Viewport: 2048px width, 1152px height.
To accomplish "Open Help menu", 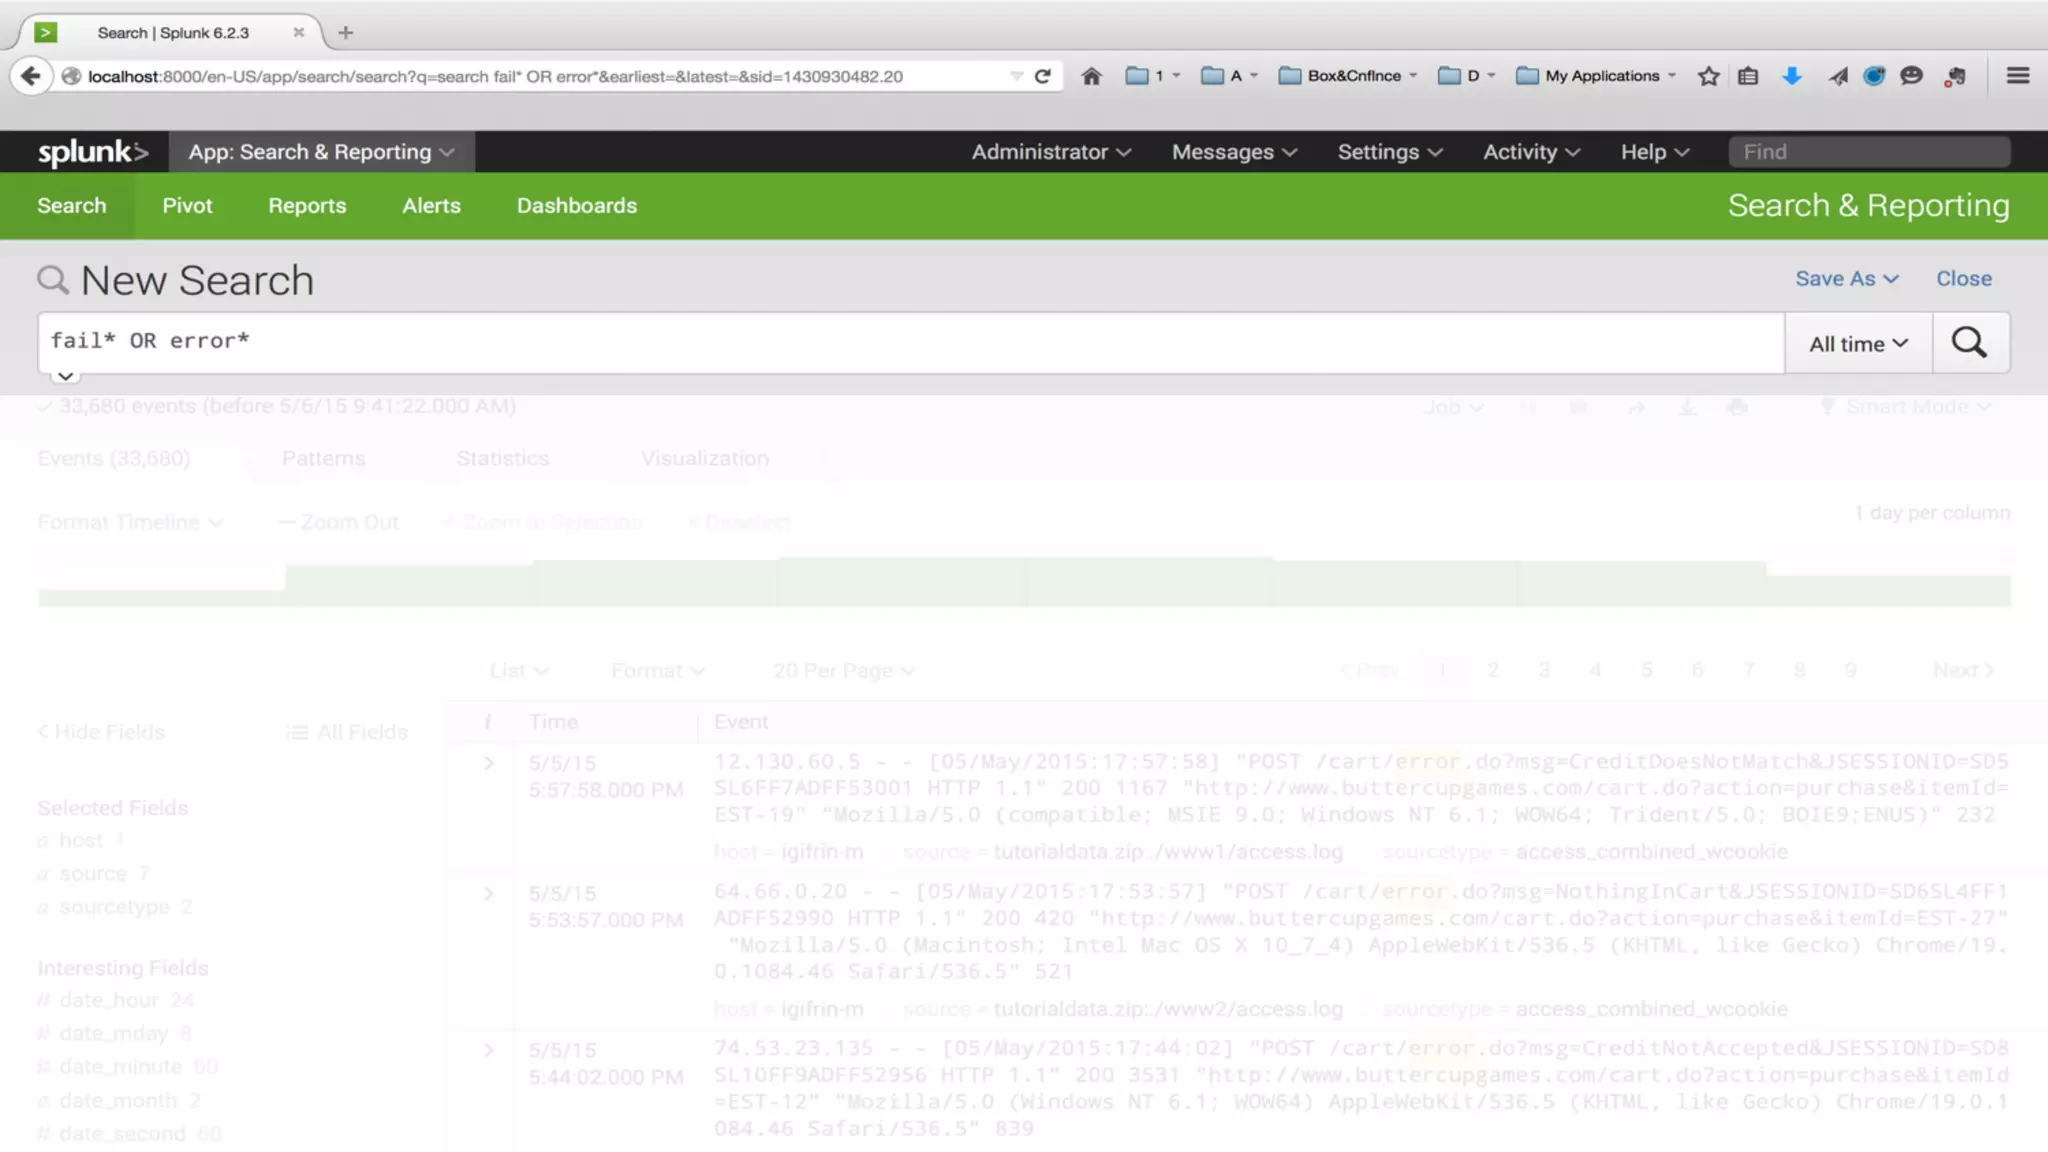I will pos(1655,152).
